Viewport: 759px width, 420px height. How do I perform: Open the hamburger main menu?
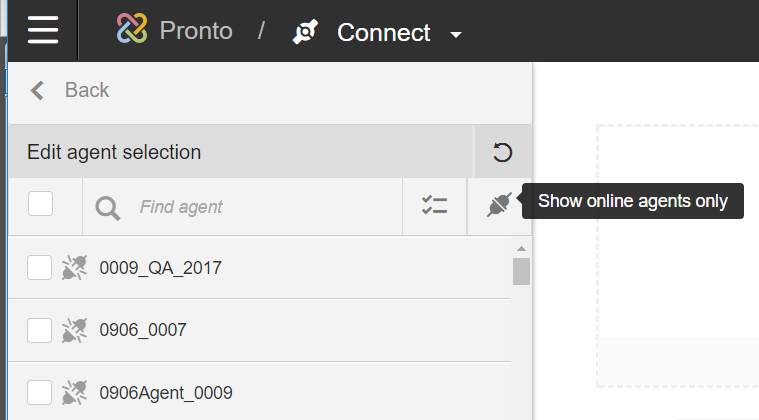[x=44, y=30]
